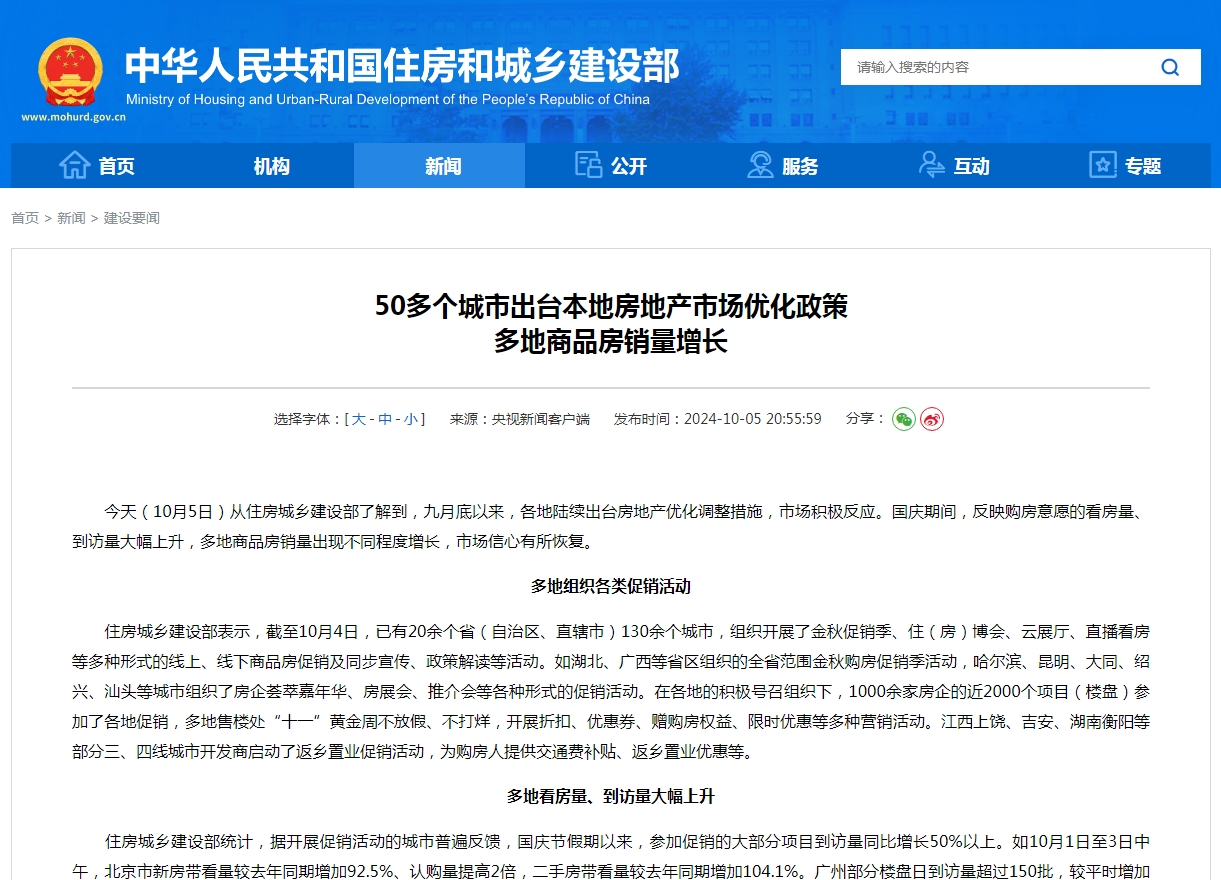Click the star icon beside 专题
Screen dimensions: 1221x880
point(1101,165)
